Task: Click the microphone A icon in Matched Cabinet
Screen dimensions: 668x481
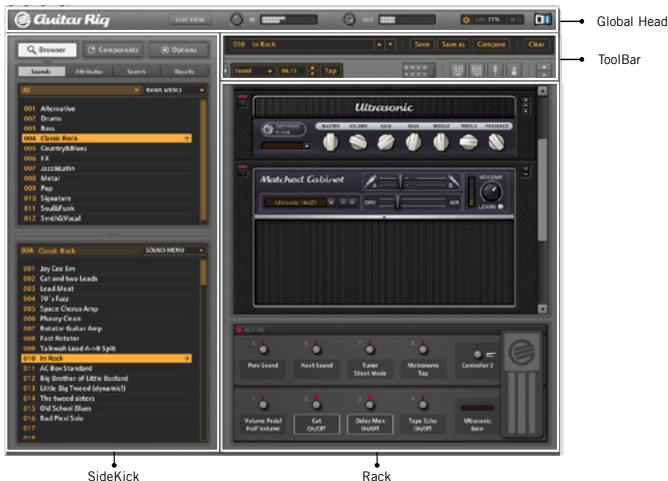Action: point(371,181)
